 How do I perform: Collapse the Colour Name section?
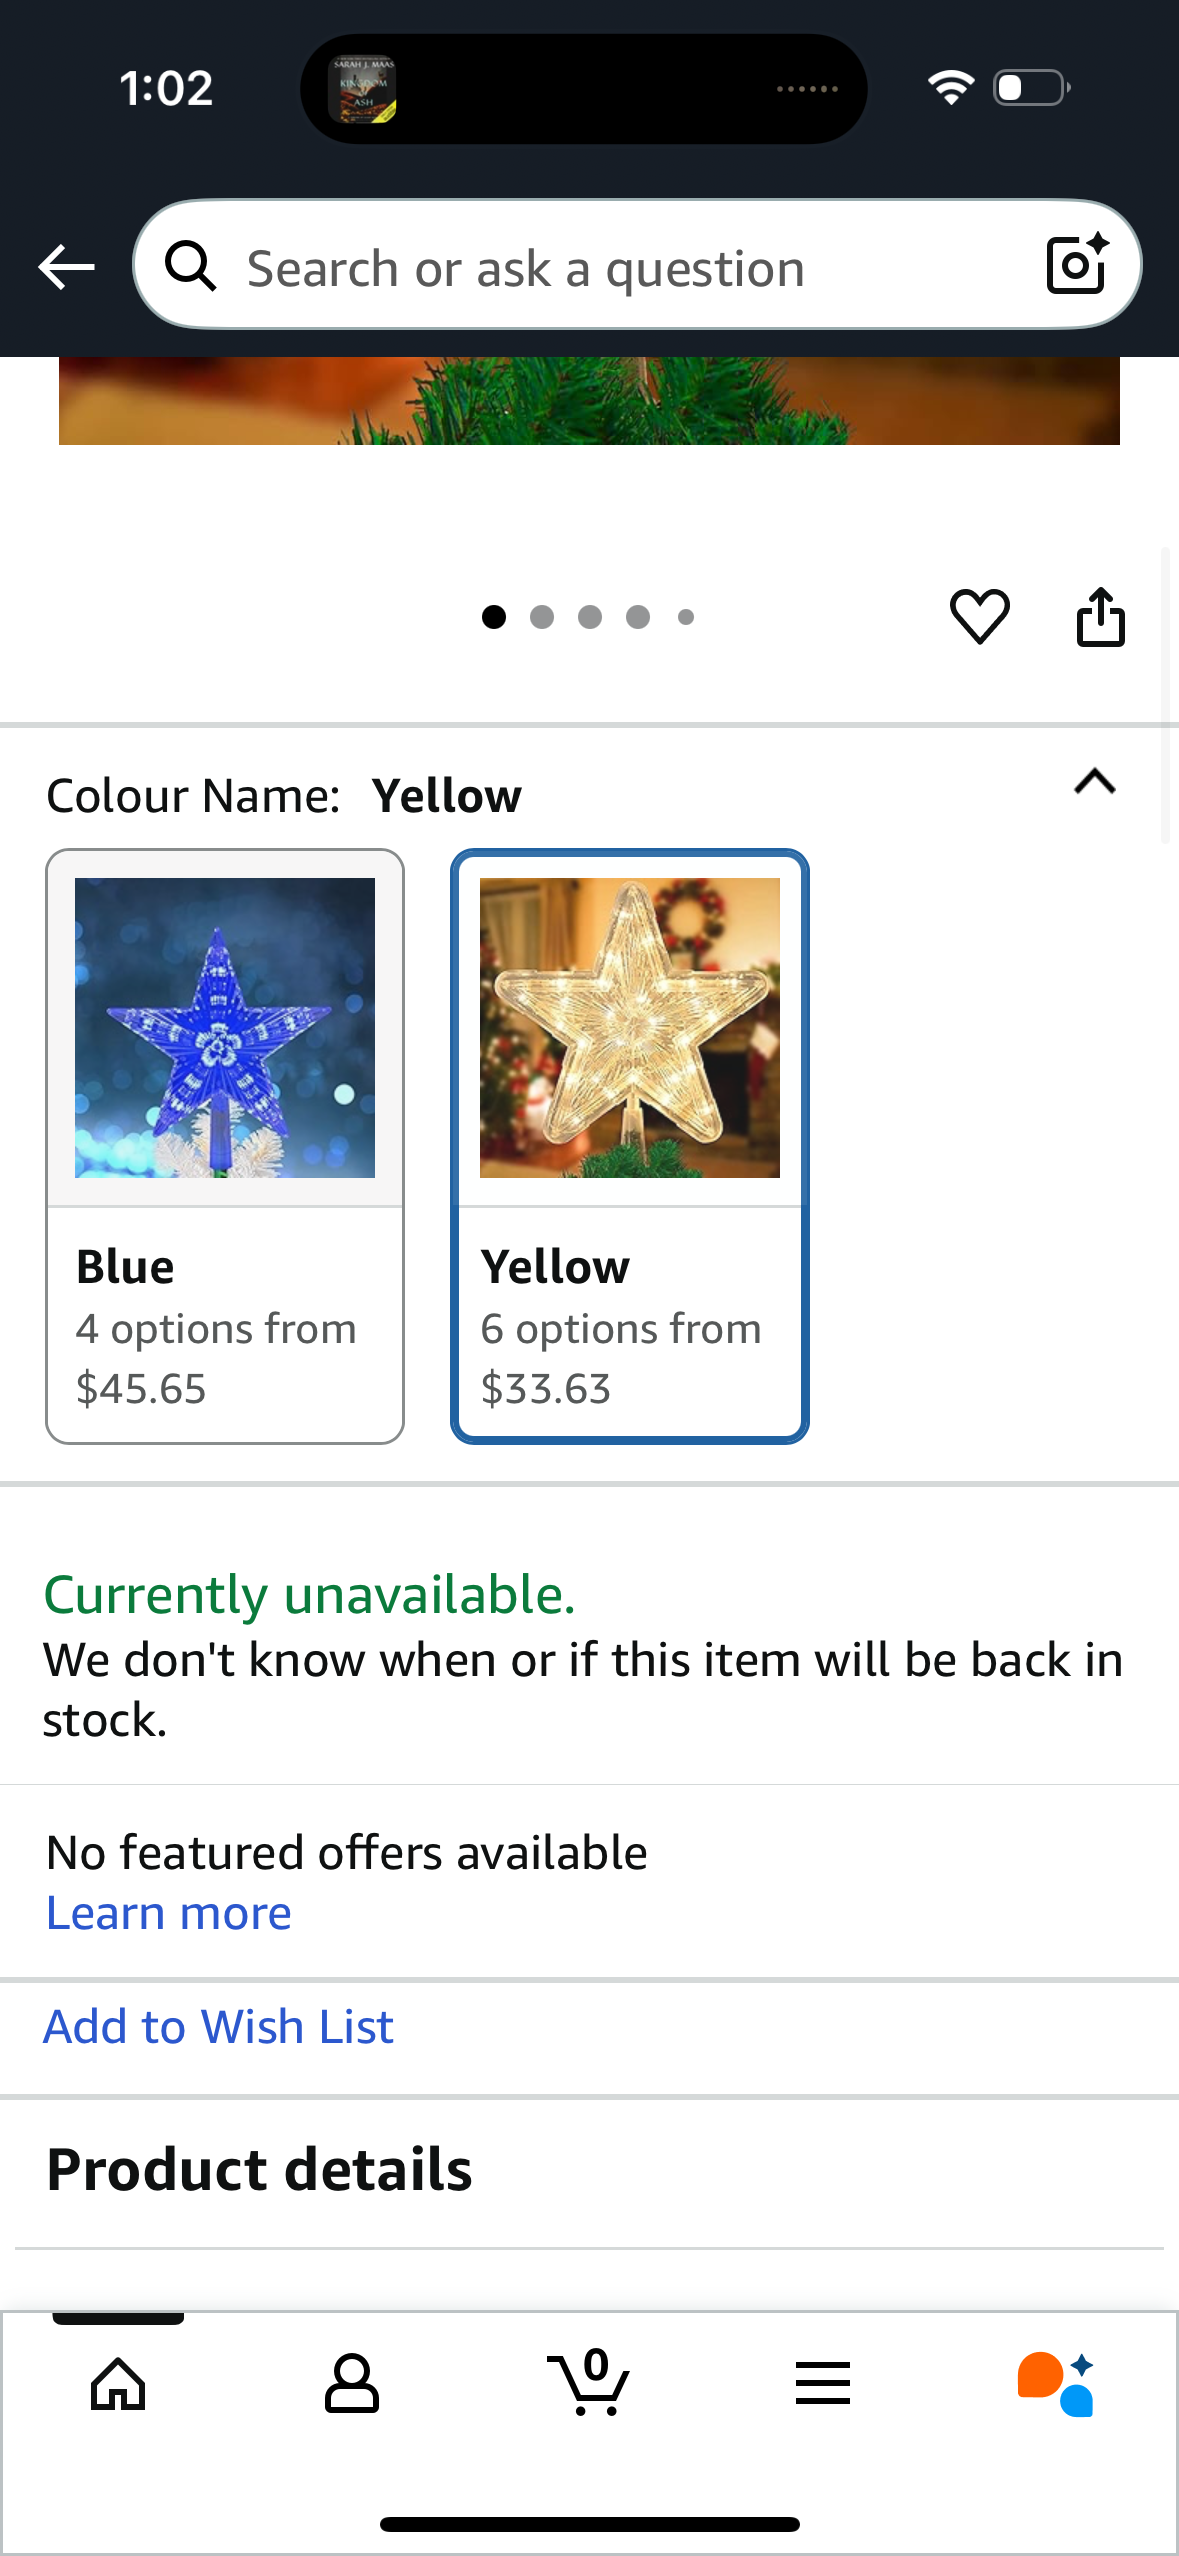pos(1094,782)
